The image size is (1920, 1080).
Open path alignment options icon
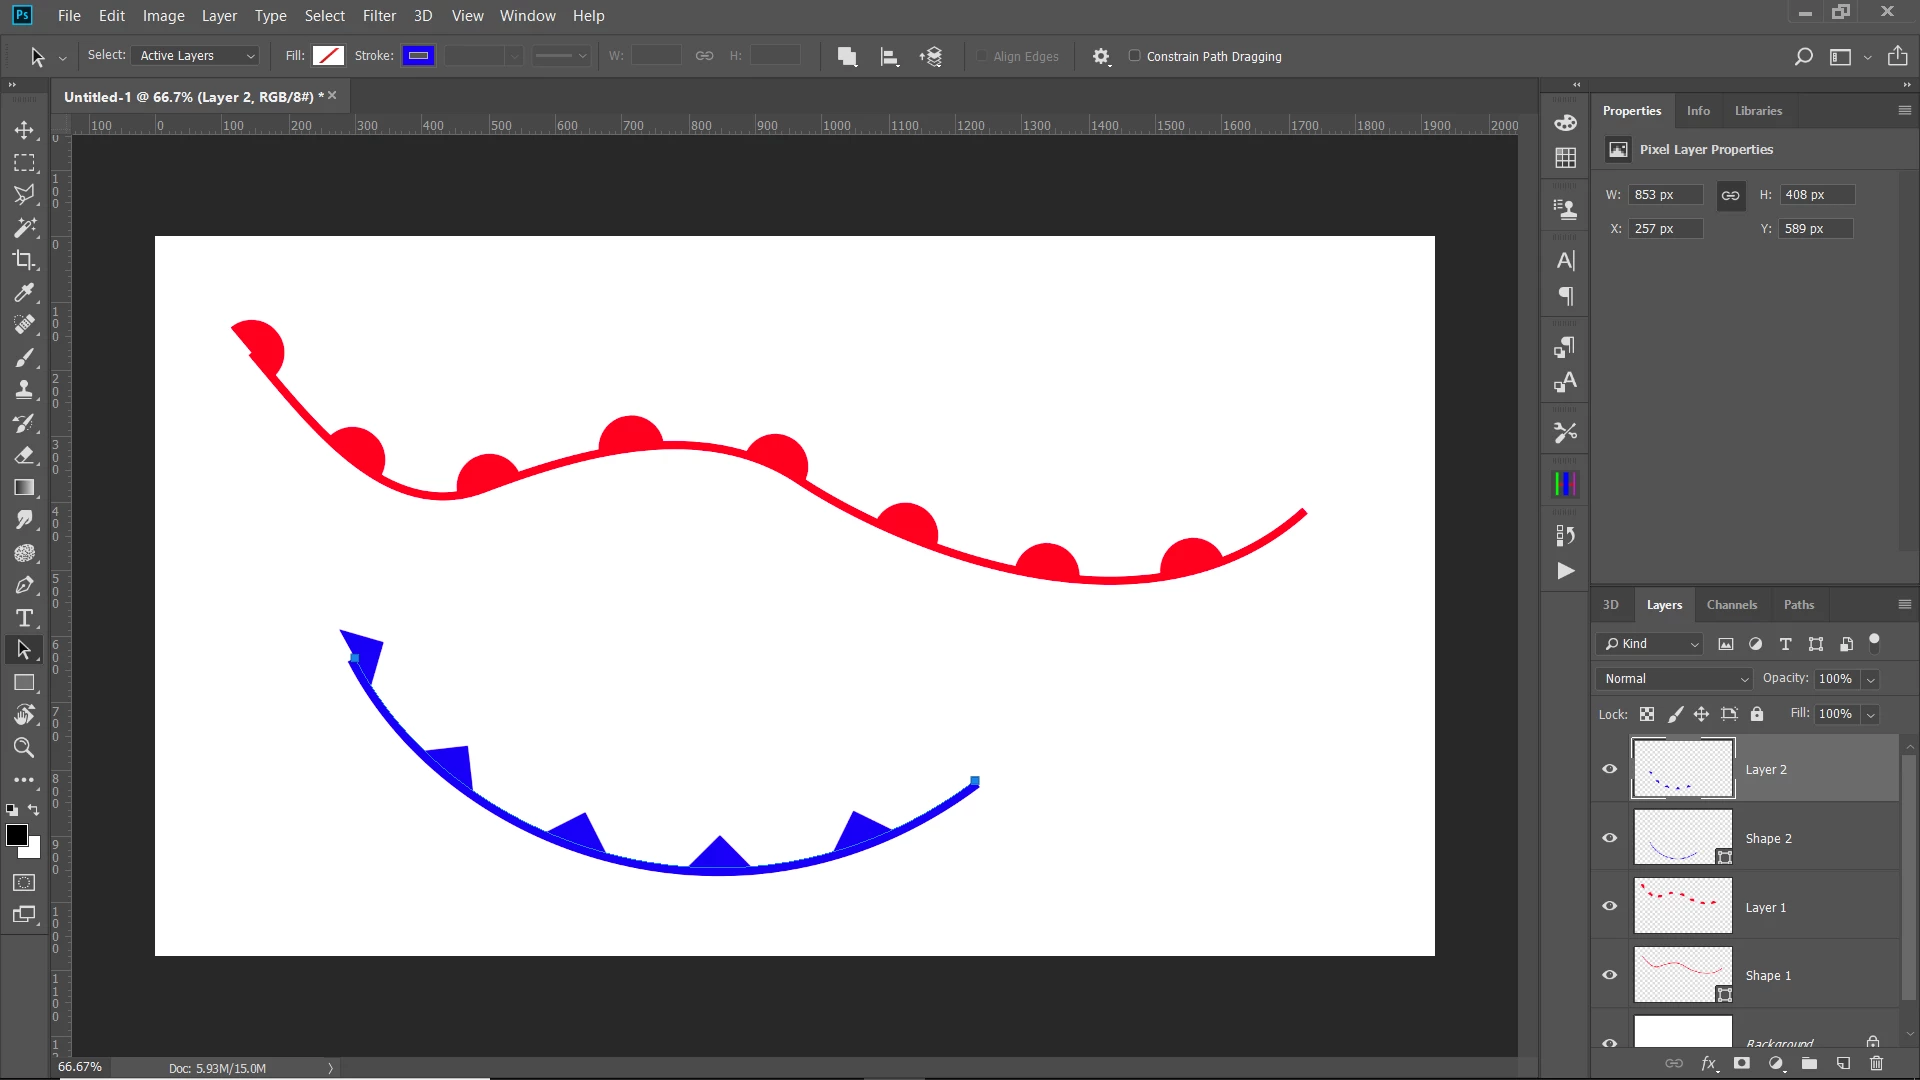point(889,57)
